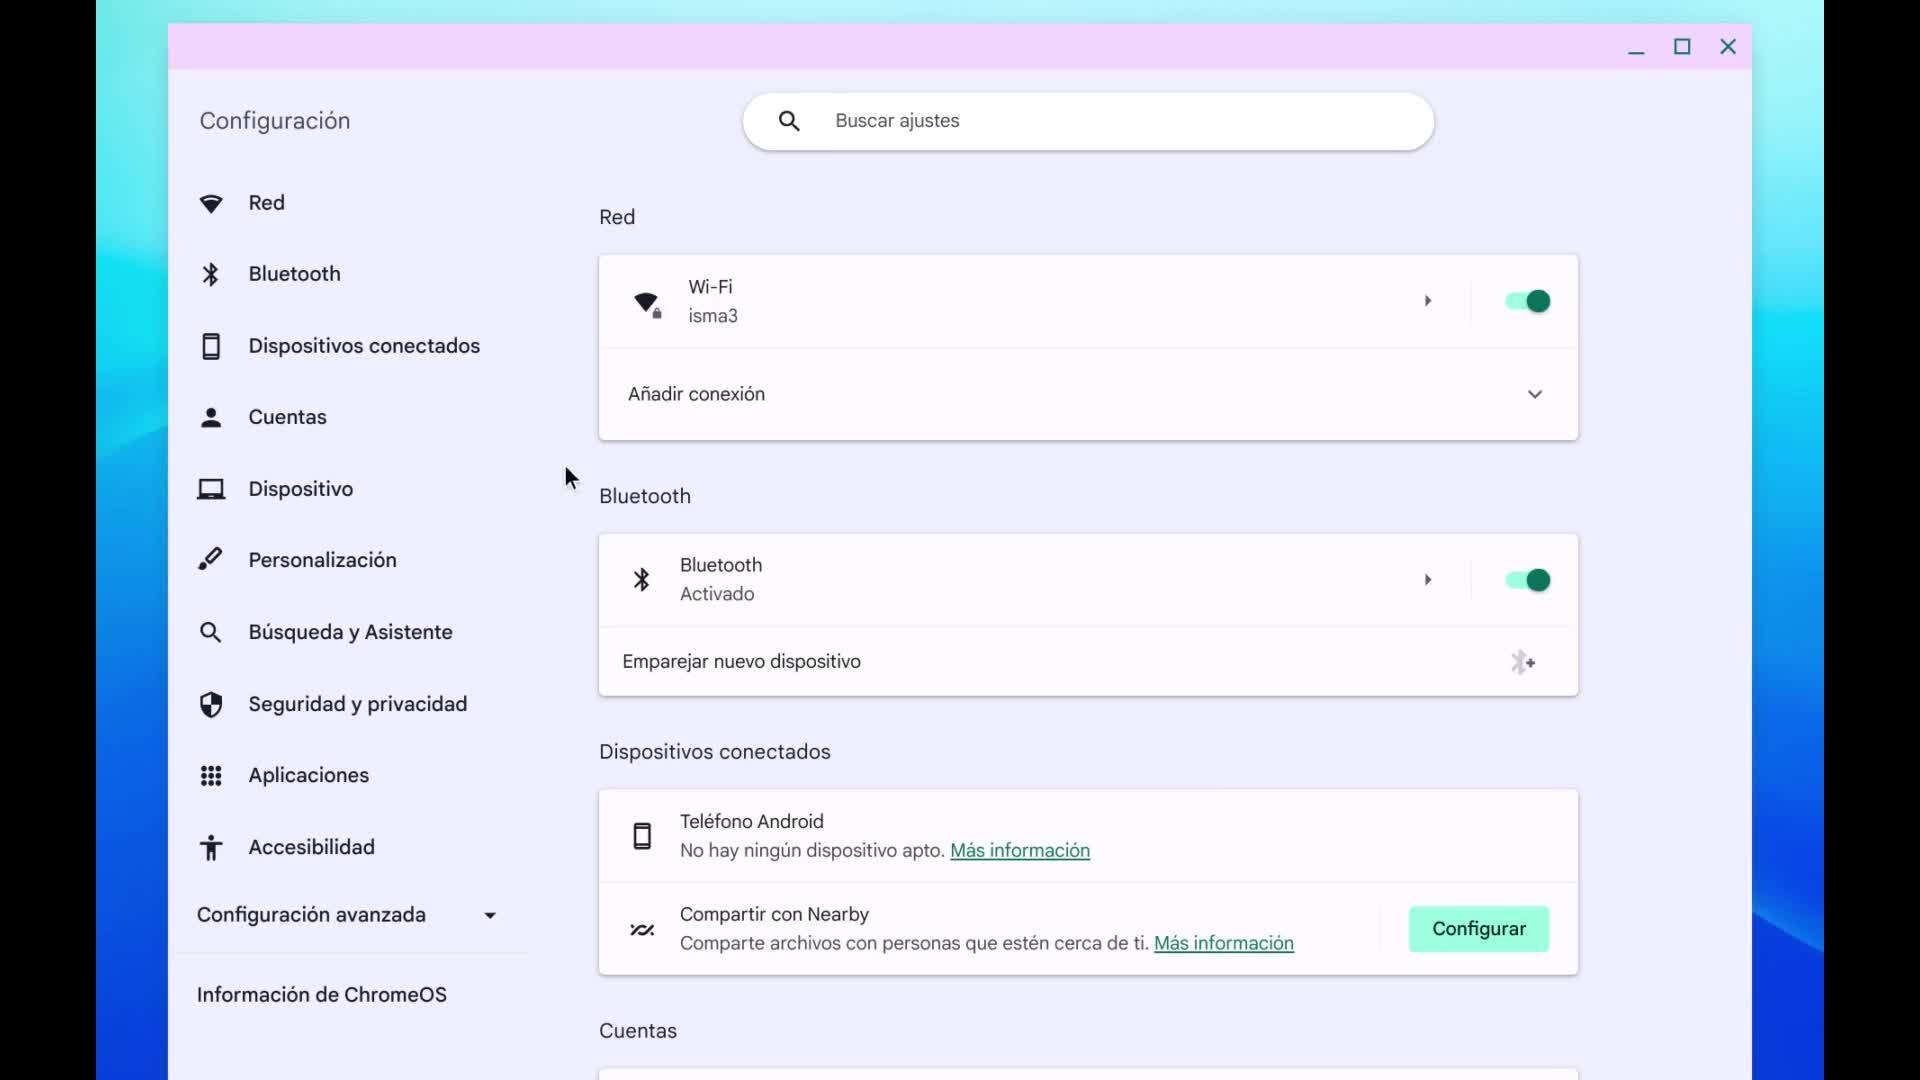Click the Buscar ajustes search field
This screenshot has height=1080, width=1920.
click(1100, 121)
